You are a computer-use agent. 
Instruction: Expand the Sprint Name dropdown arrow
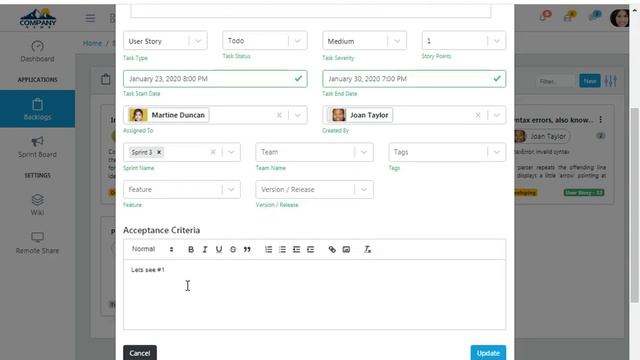[x=231, y=152]
